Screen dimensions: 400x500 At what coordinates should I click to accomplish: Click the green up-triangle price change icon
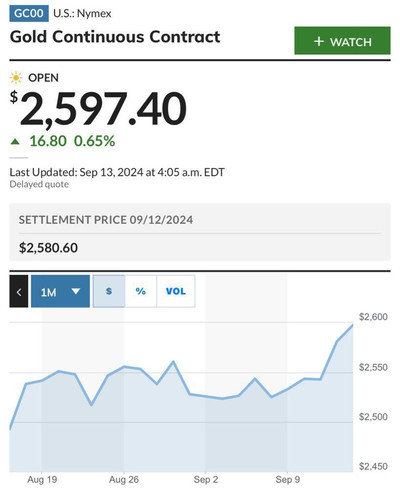coord(15,142)
